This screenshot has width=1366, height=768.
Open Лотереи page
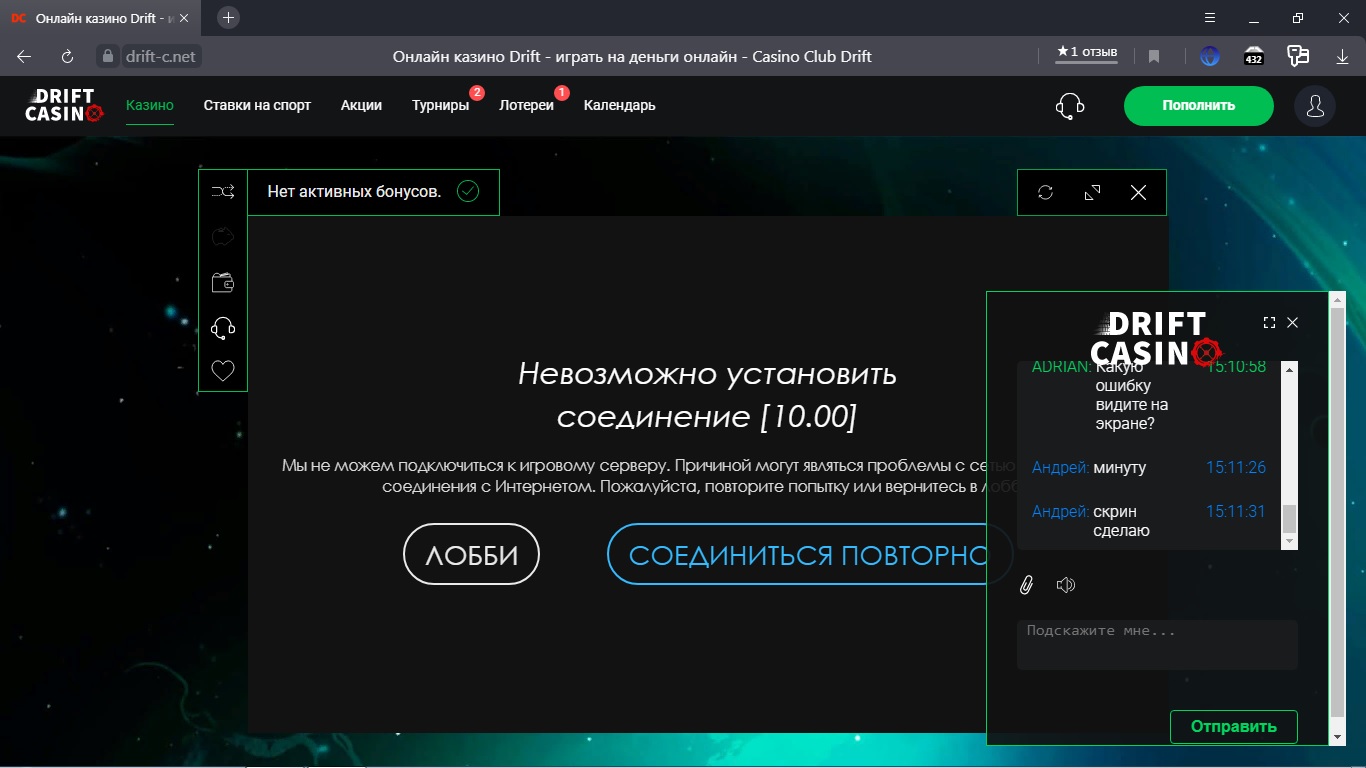527,105
